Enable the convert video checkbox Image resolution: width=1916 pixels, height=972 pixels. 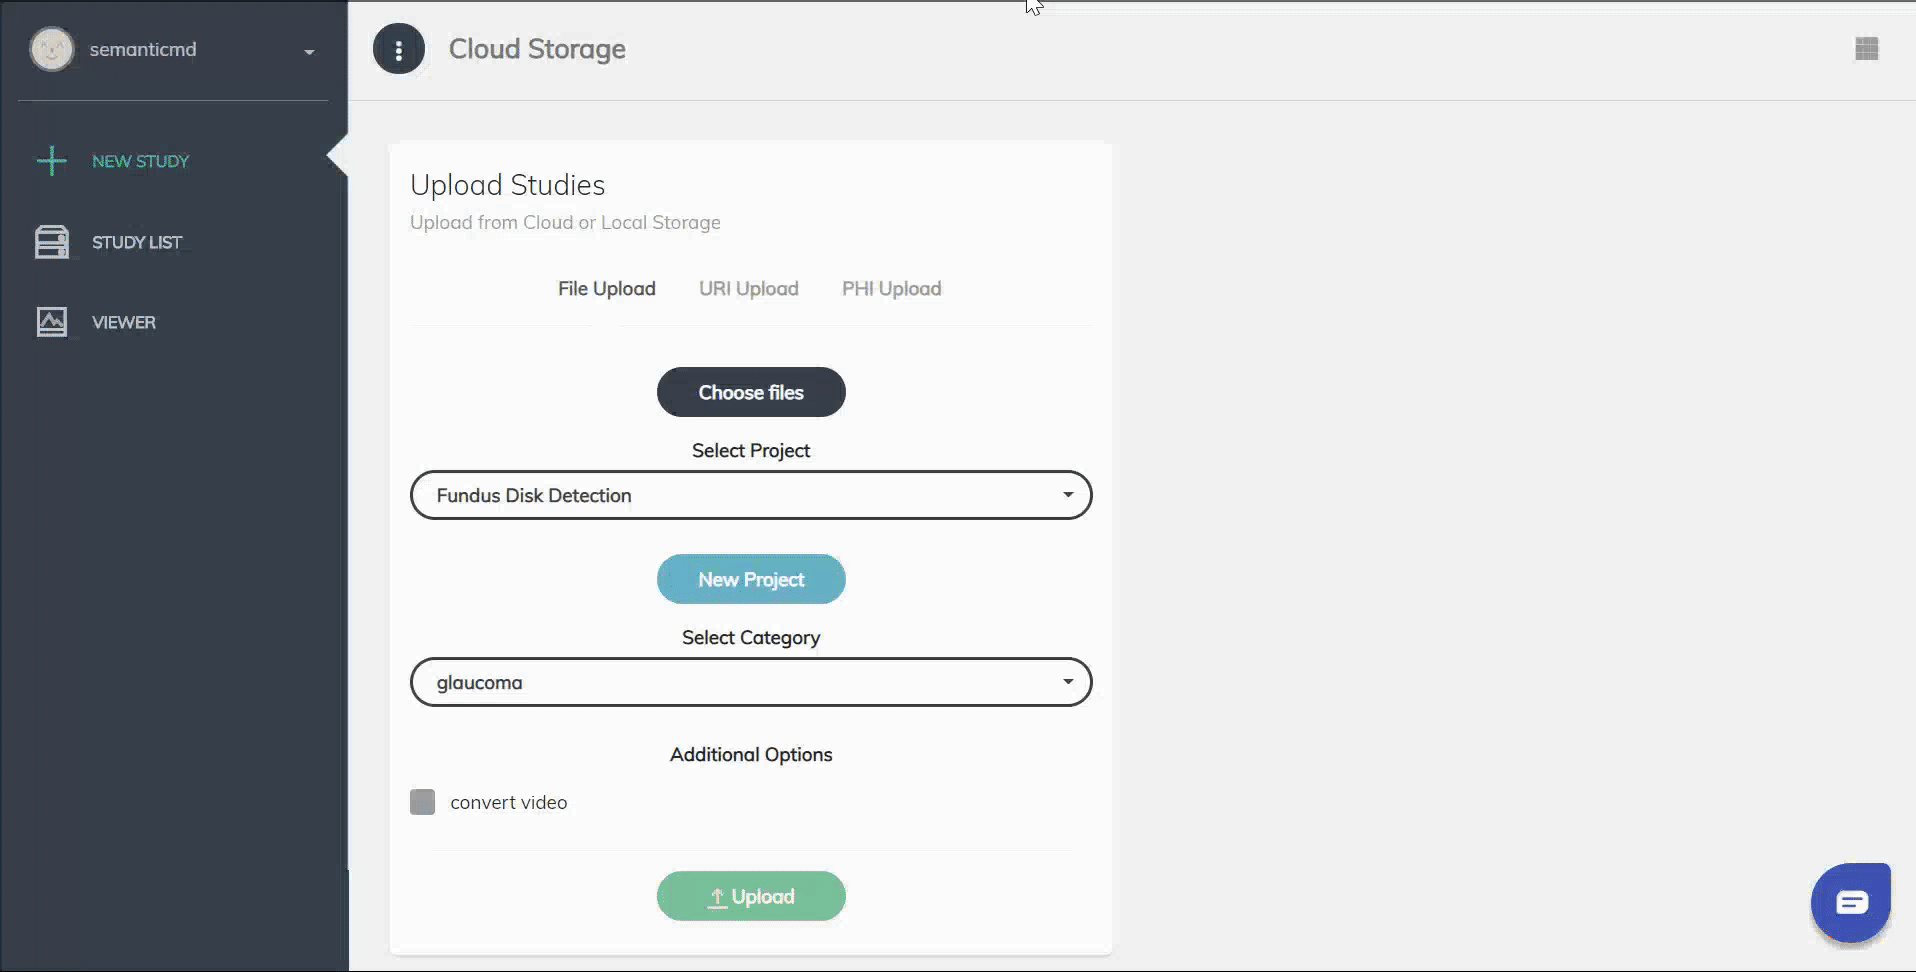tap(423, 802)
